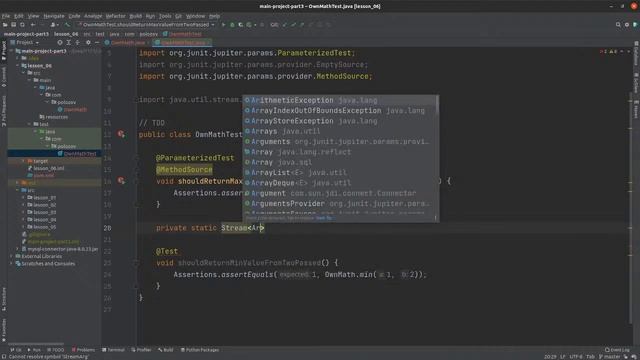Choose Arrays java.util completion suggestion

click(x=340, y=131)
